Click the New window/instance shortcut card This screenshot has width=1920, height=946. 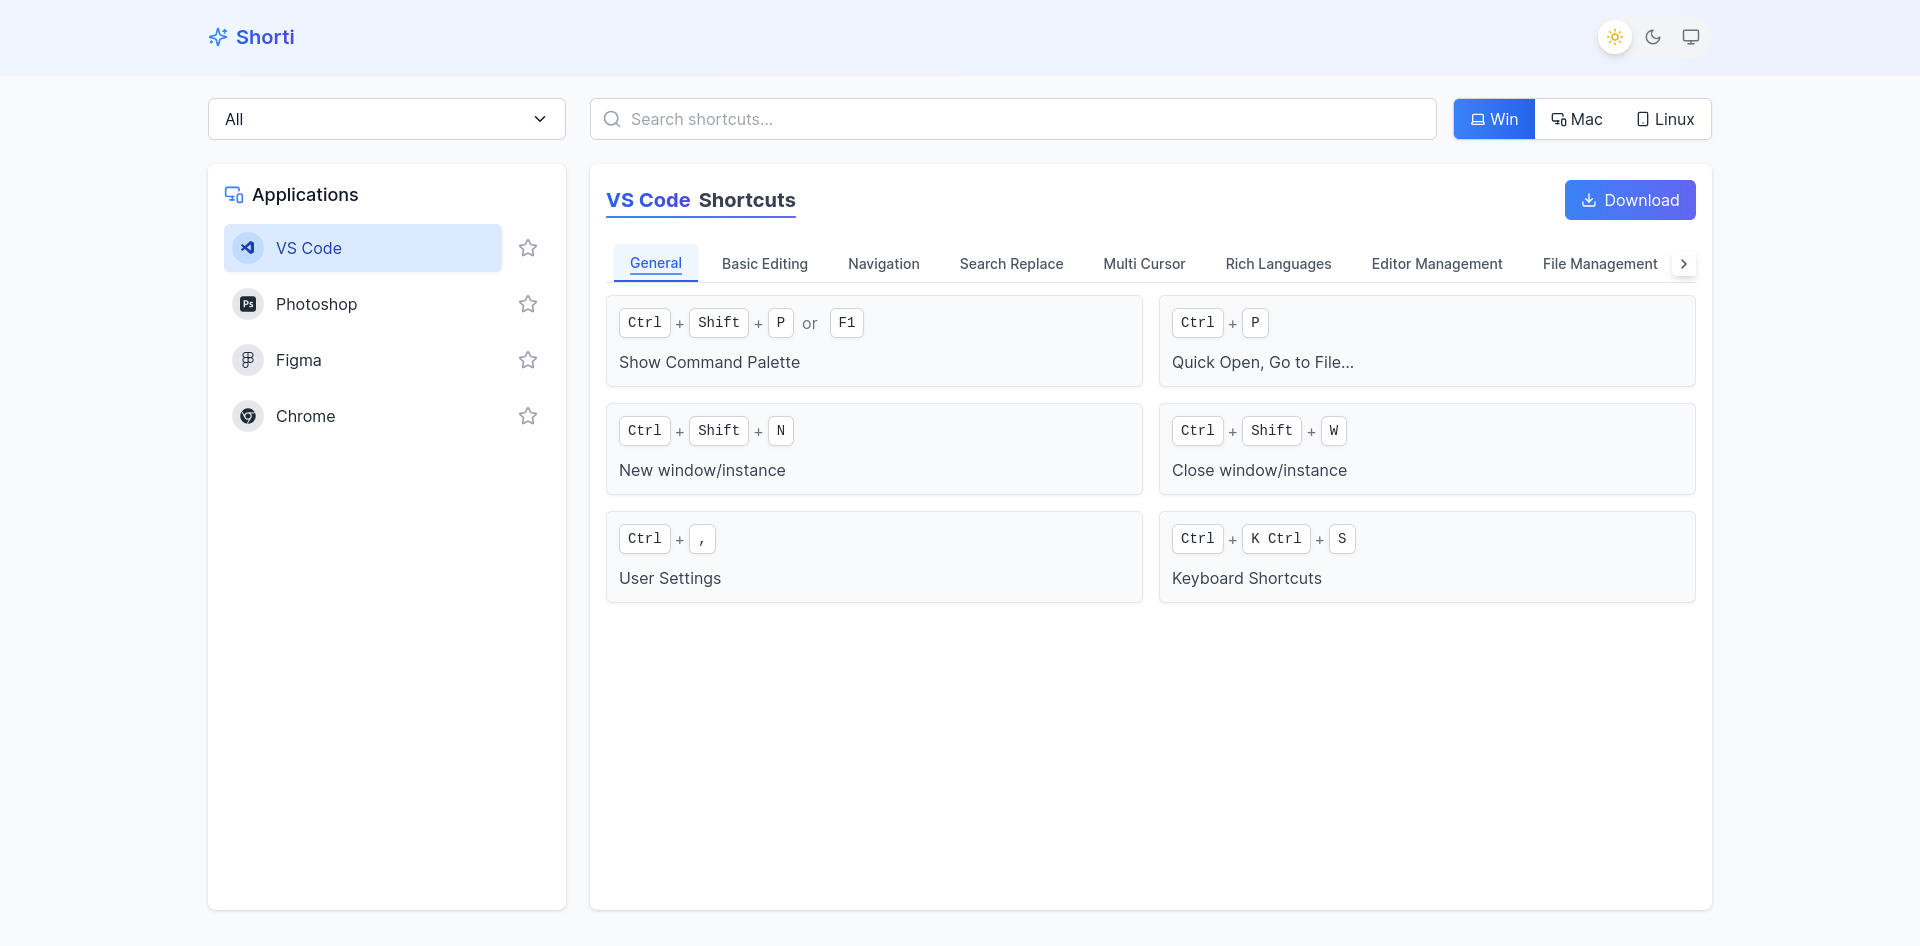[874, 449]
